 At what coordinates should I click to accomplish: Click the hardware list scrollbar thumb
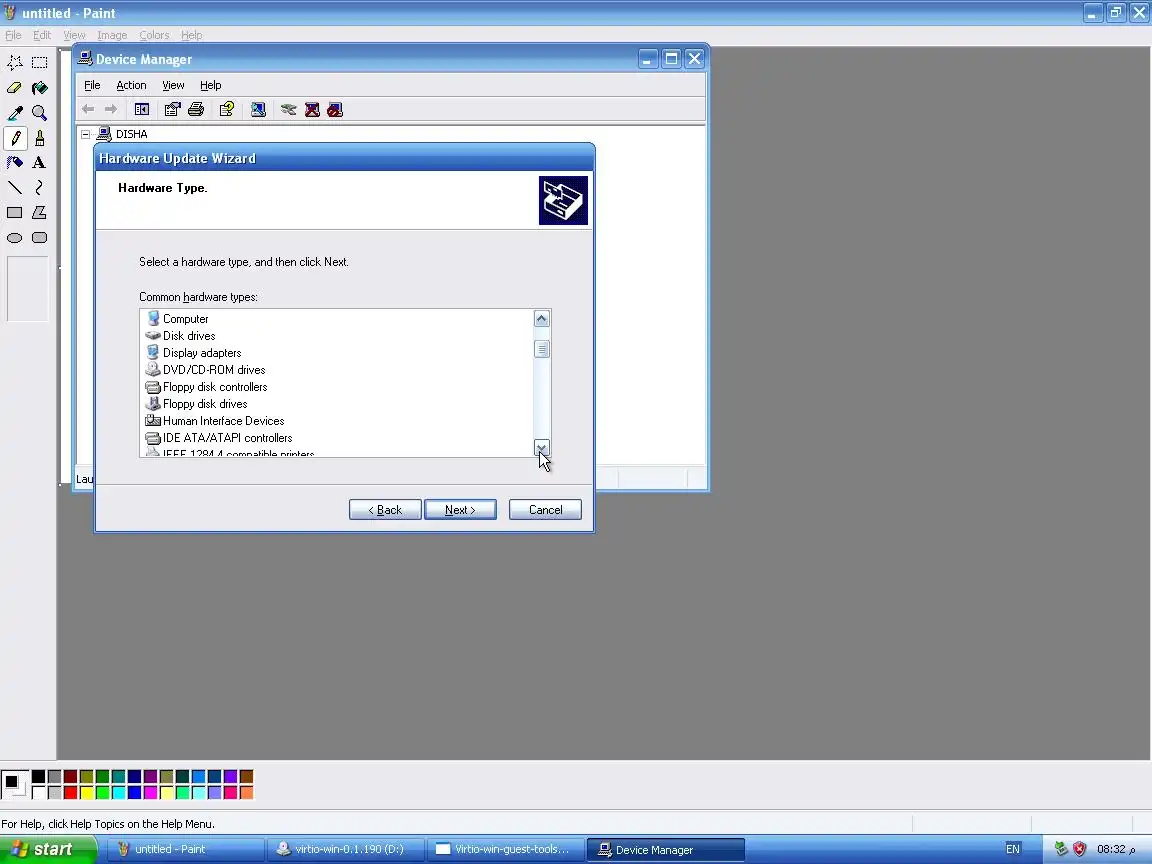(541, 349)
